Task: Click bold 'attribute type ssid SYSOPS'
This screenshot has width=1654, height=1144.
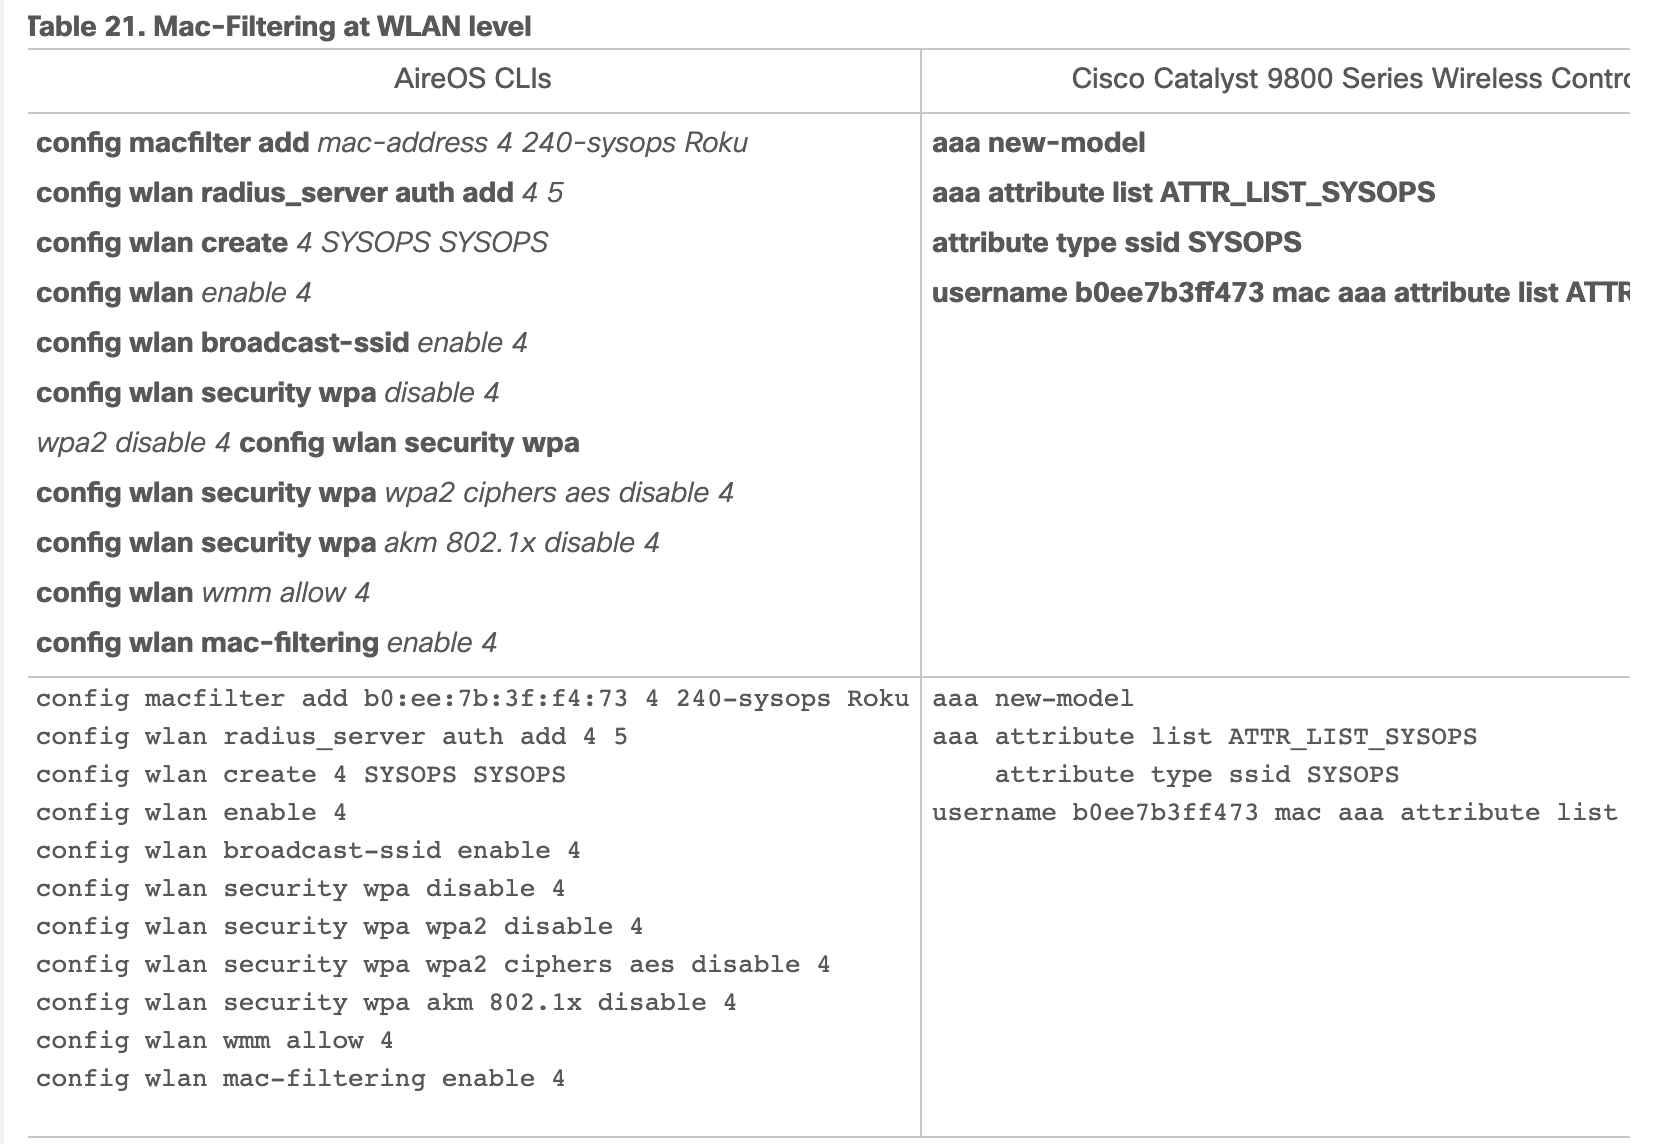Action: tap(1116, 243)
